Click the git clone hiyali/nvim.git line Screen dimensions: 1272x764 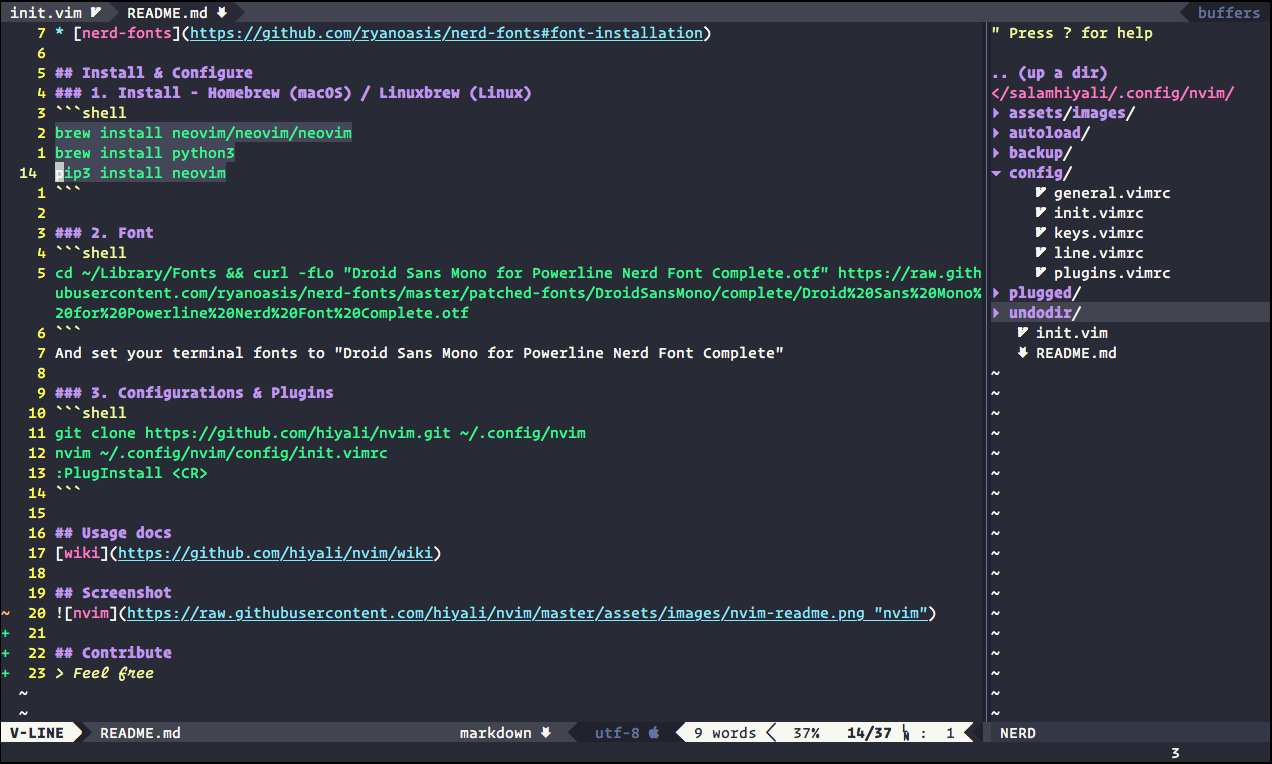pyautogui.click(x=320, y=433)
